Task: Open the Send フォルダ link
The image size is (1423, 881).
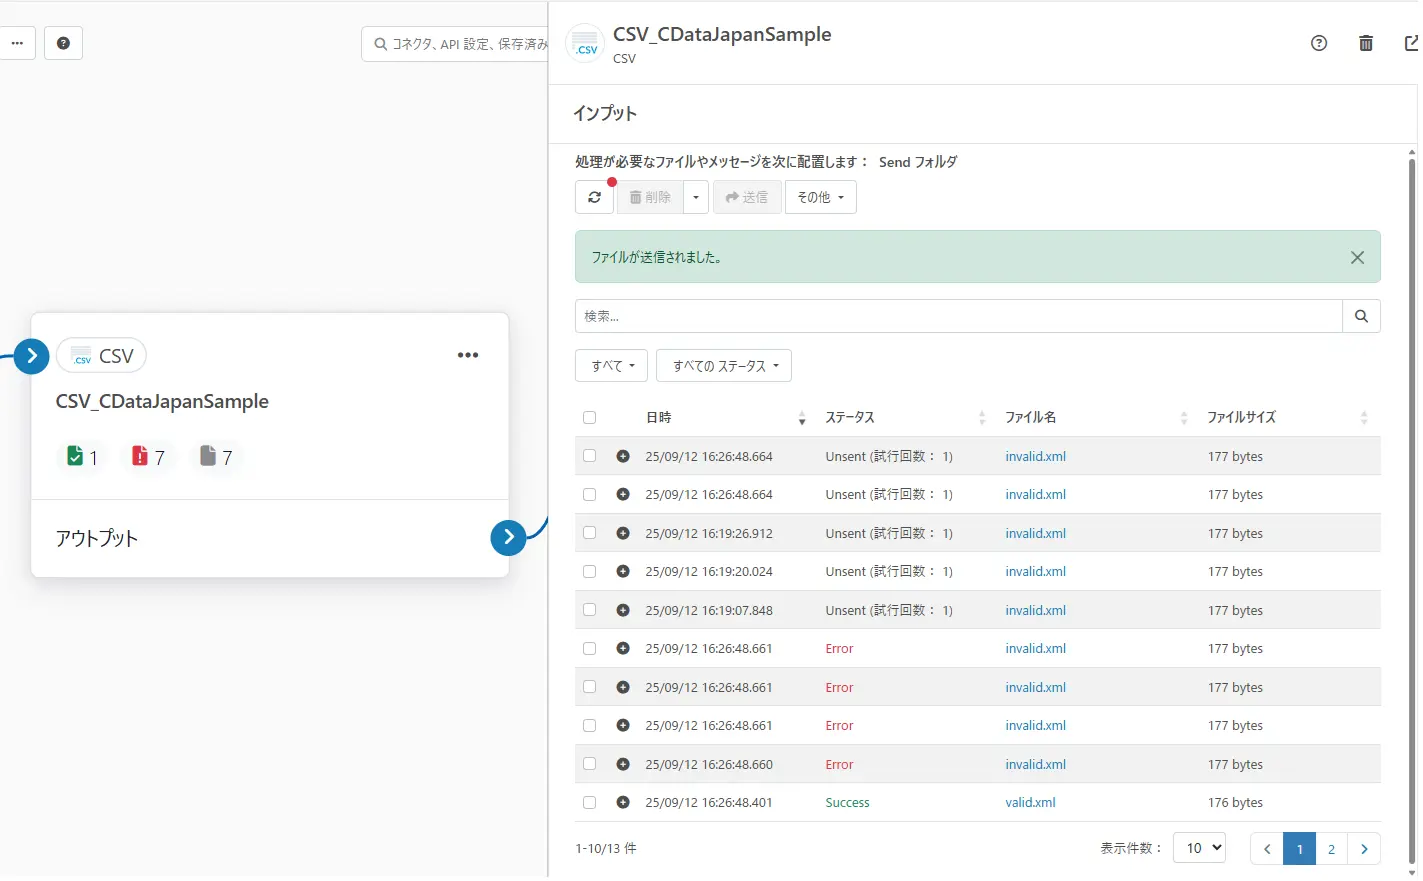Action: (x=918, y=161)
